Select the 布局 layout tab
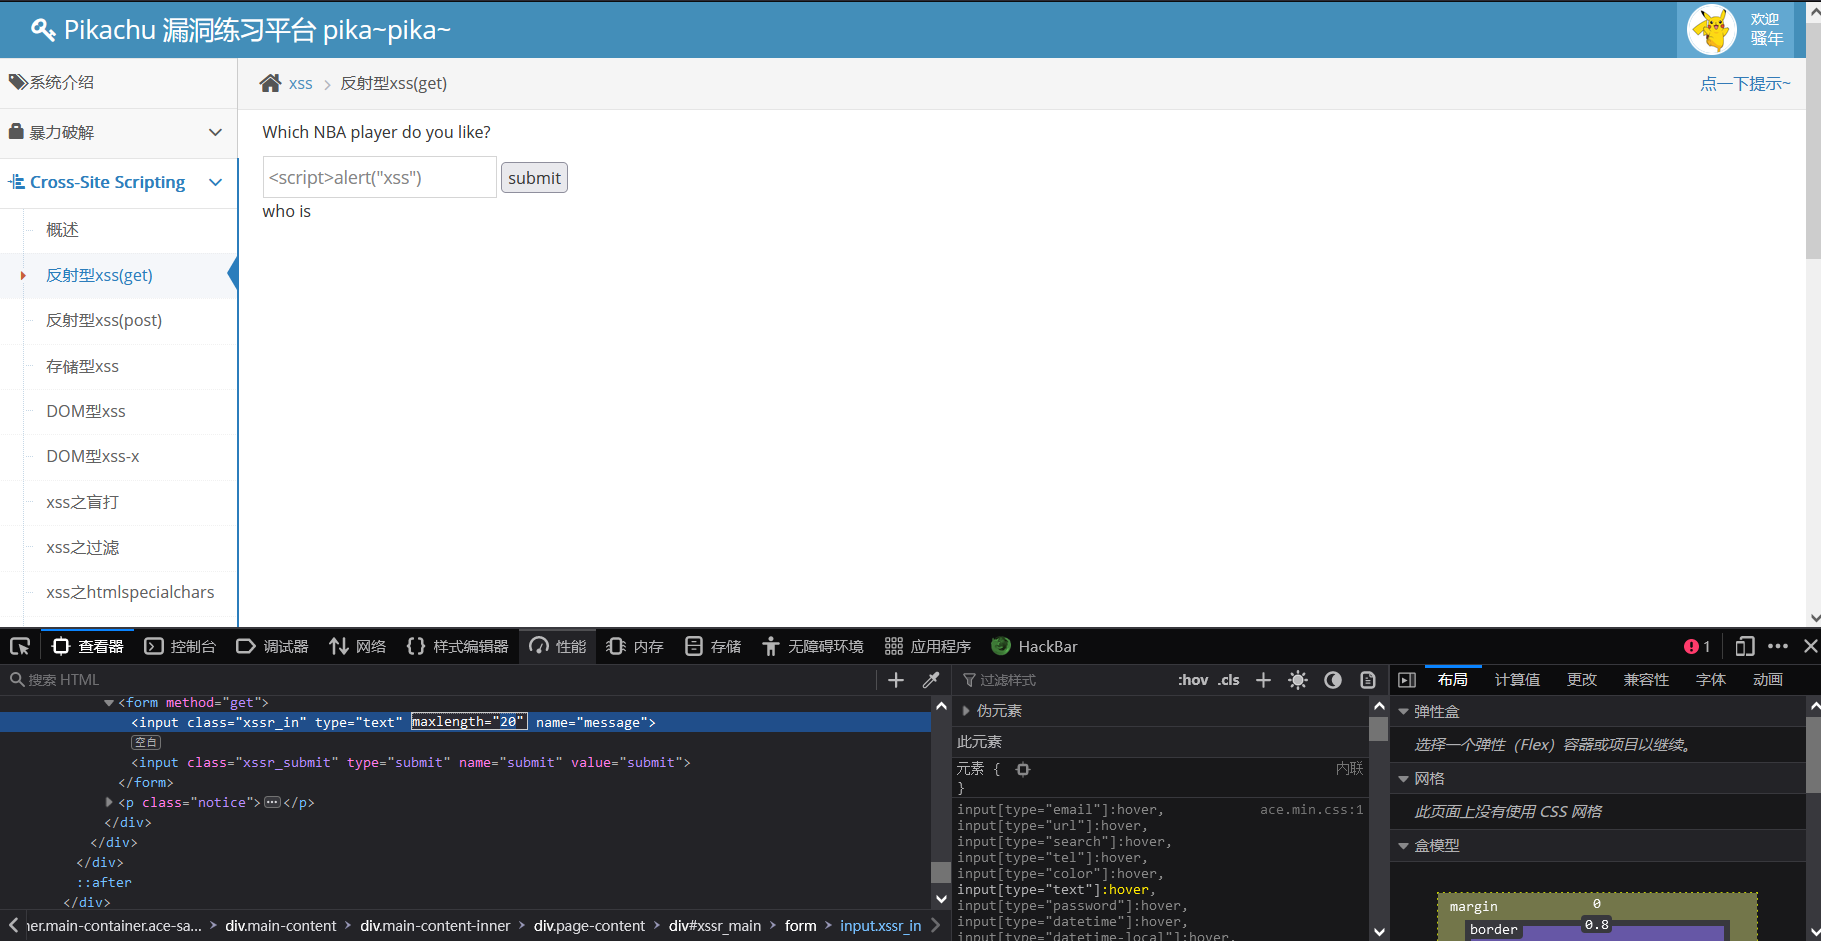Image resolution: width=1821 pixels, height=941 pixels. pos(1453,680)
